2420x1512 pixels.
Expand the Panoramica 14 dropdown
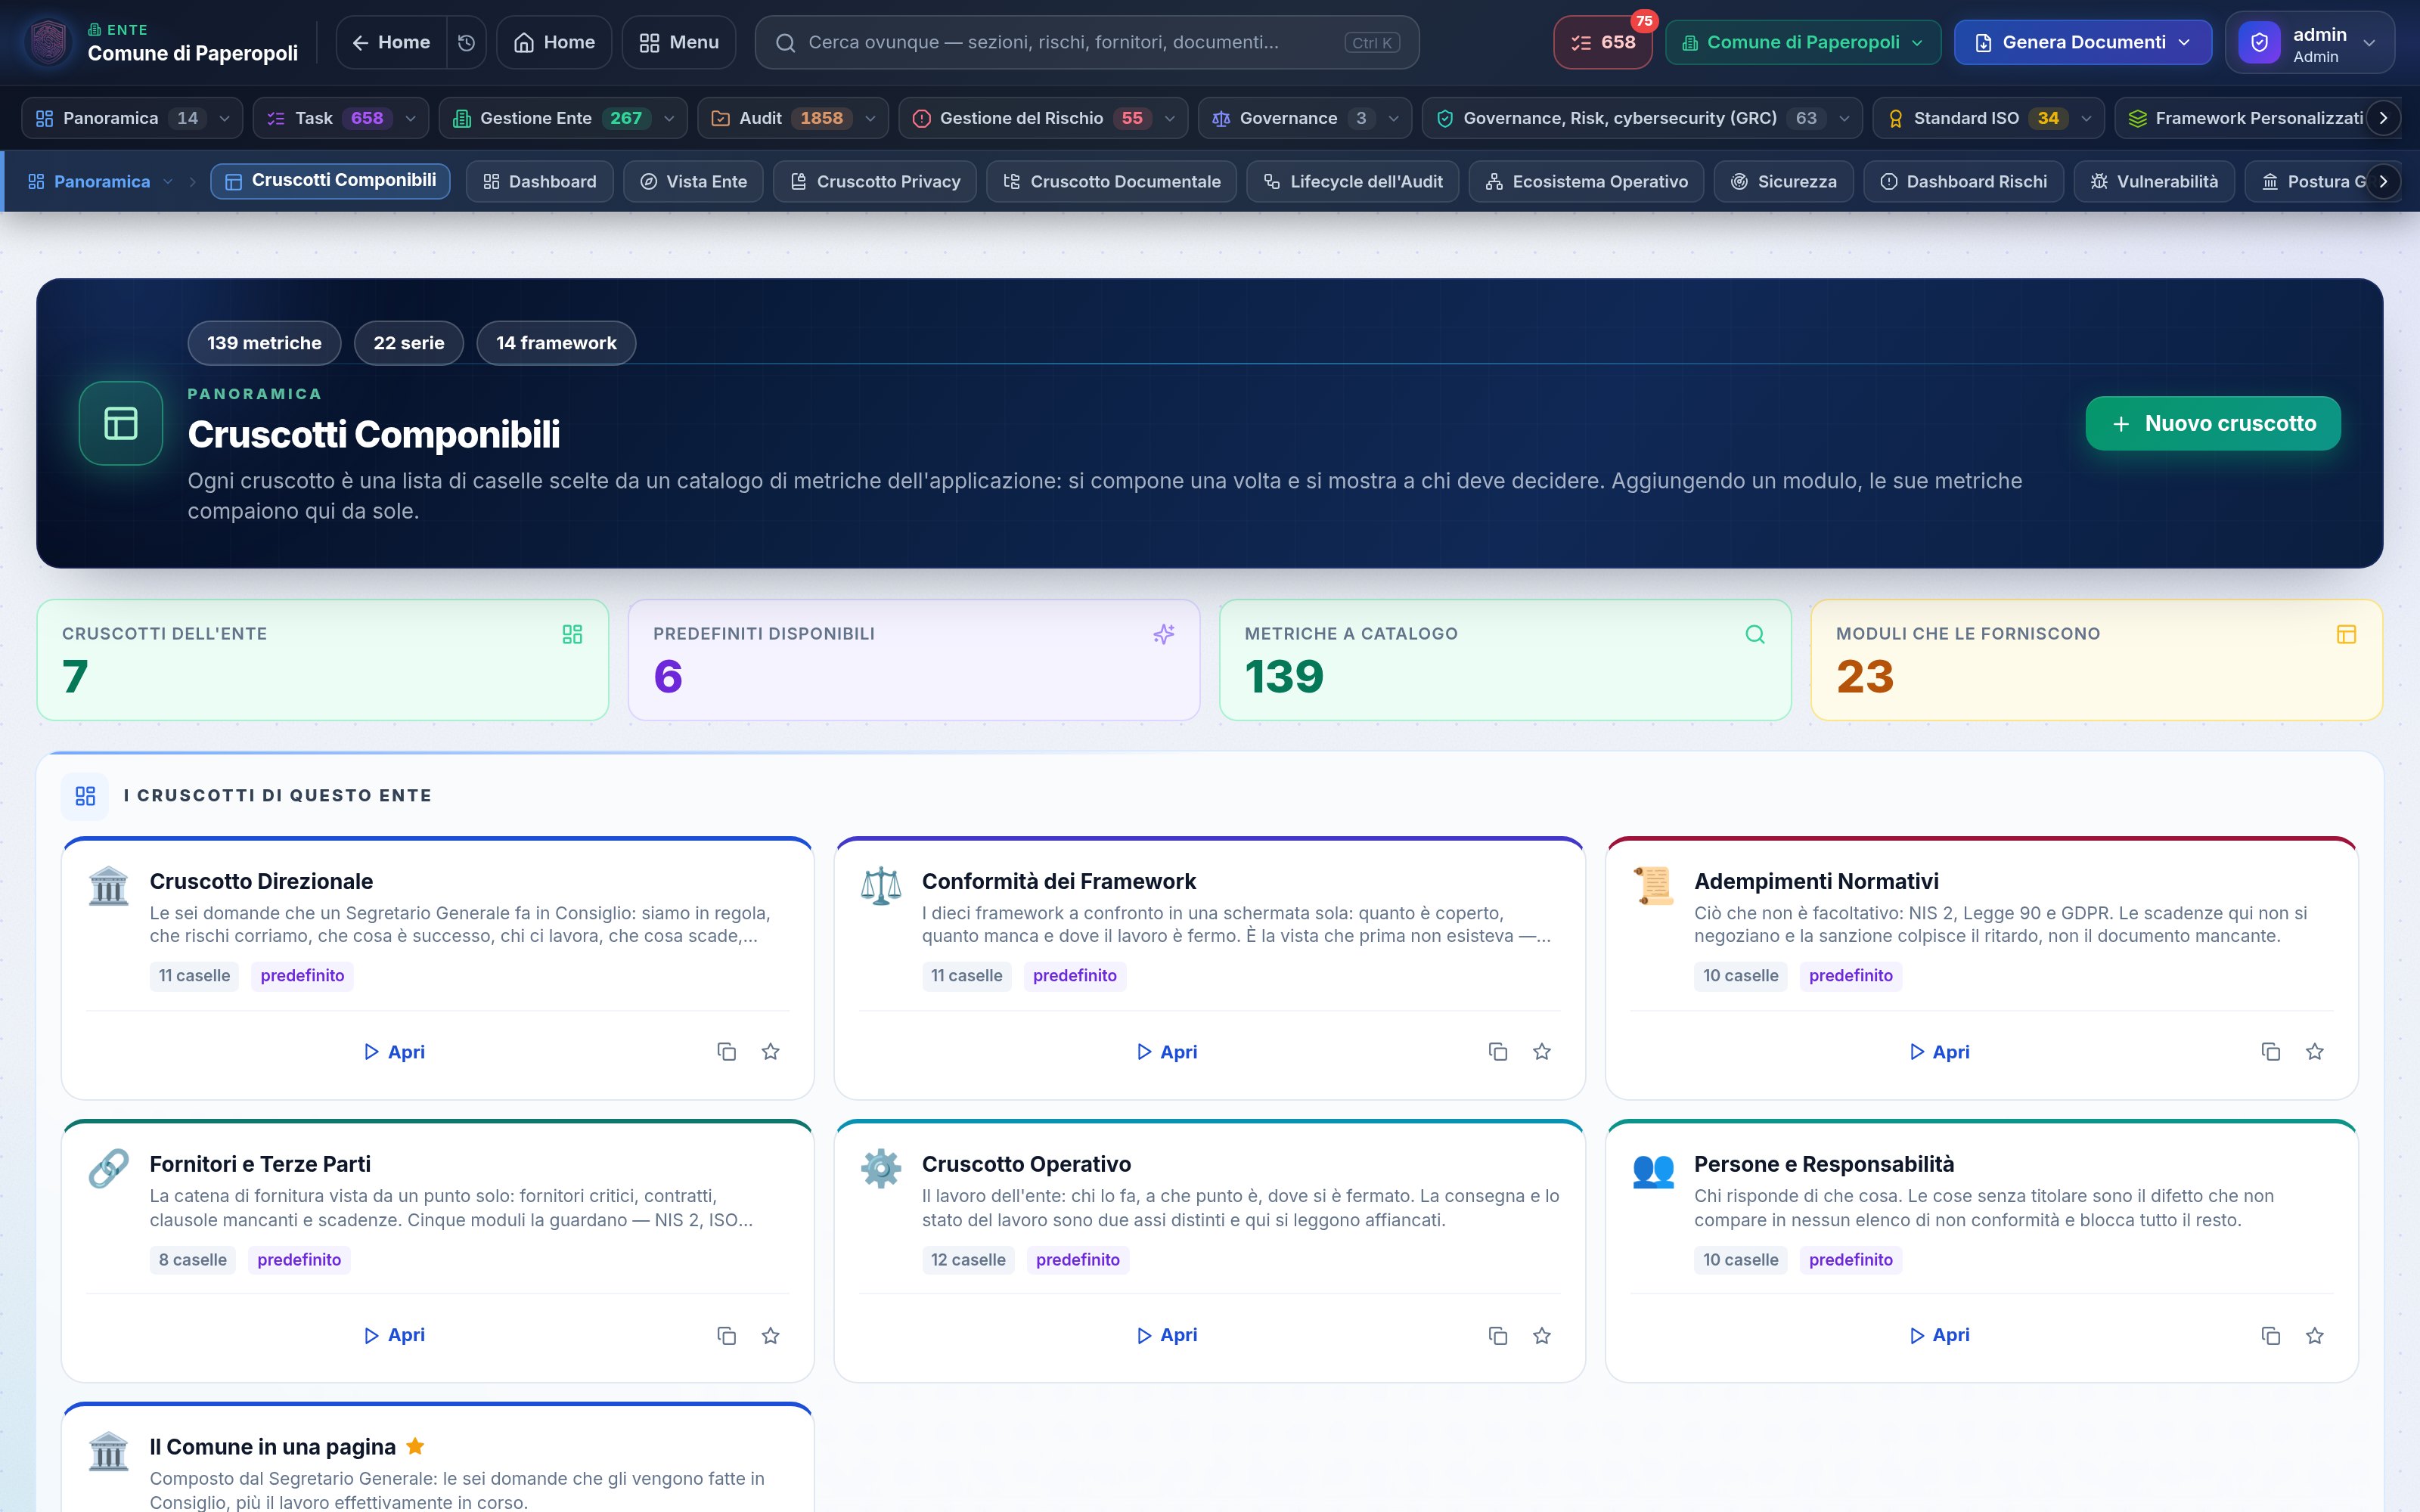pyautogui.click(x=132, y=118)
